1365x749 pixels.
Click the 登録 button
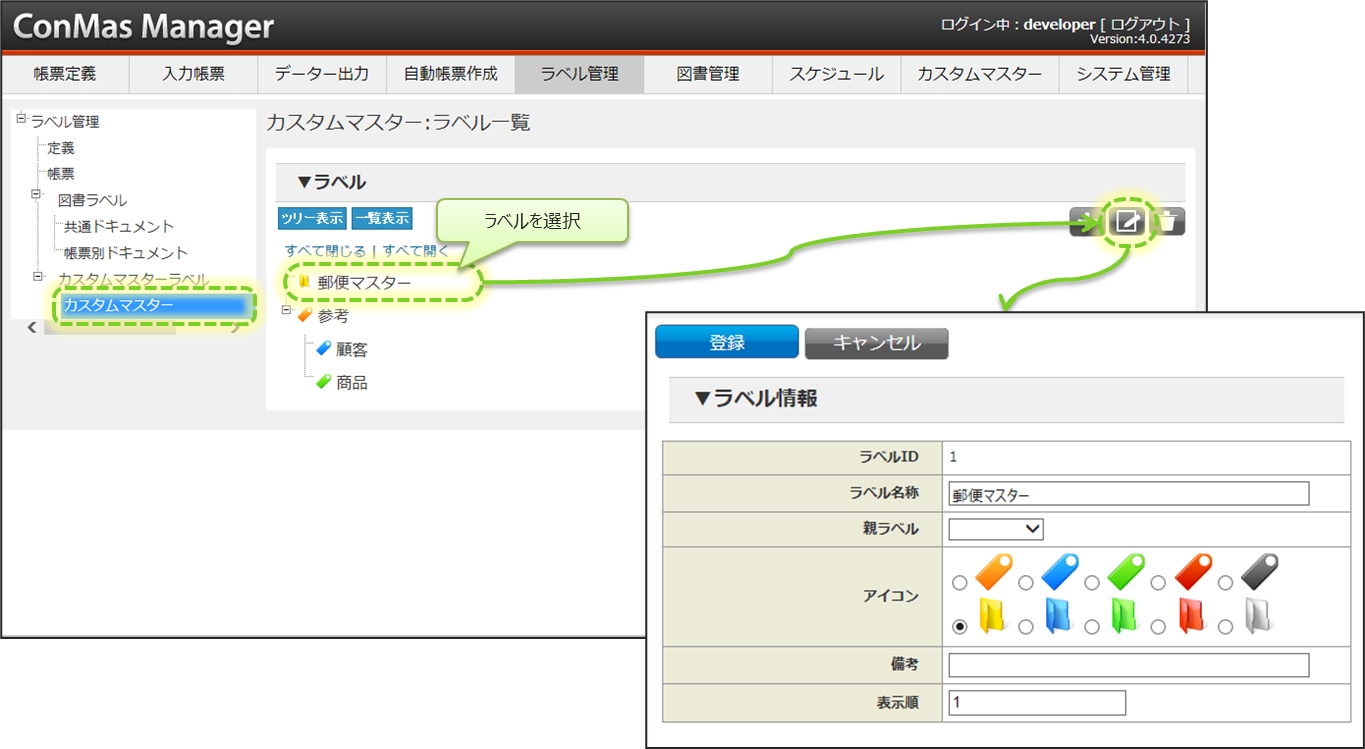(726, 343)
